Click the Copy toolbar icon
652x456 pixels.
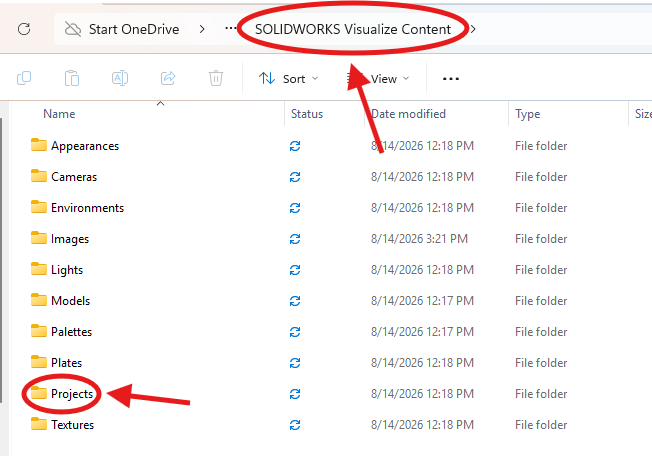point(24,78)
